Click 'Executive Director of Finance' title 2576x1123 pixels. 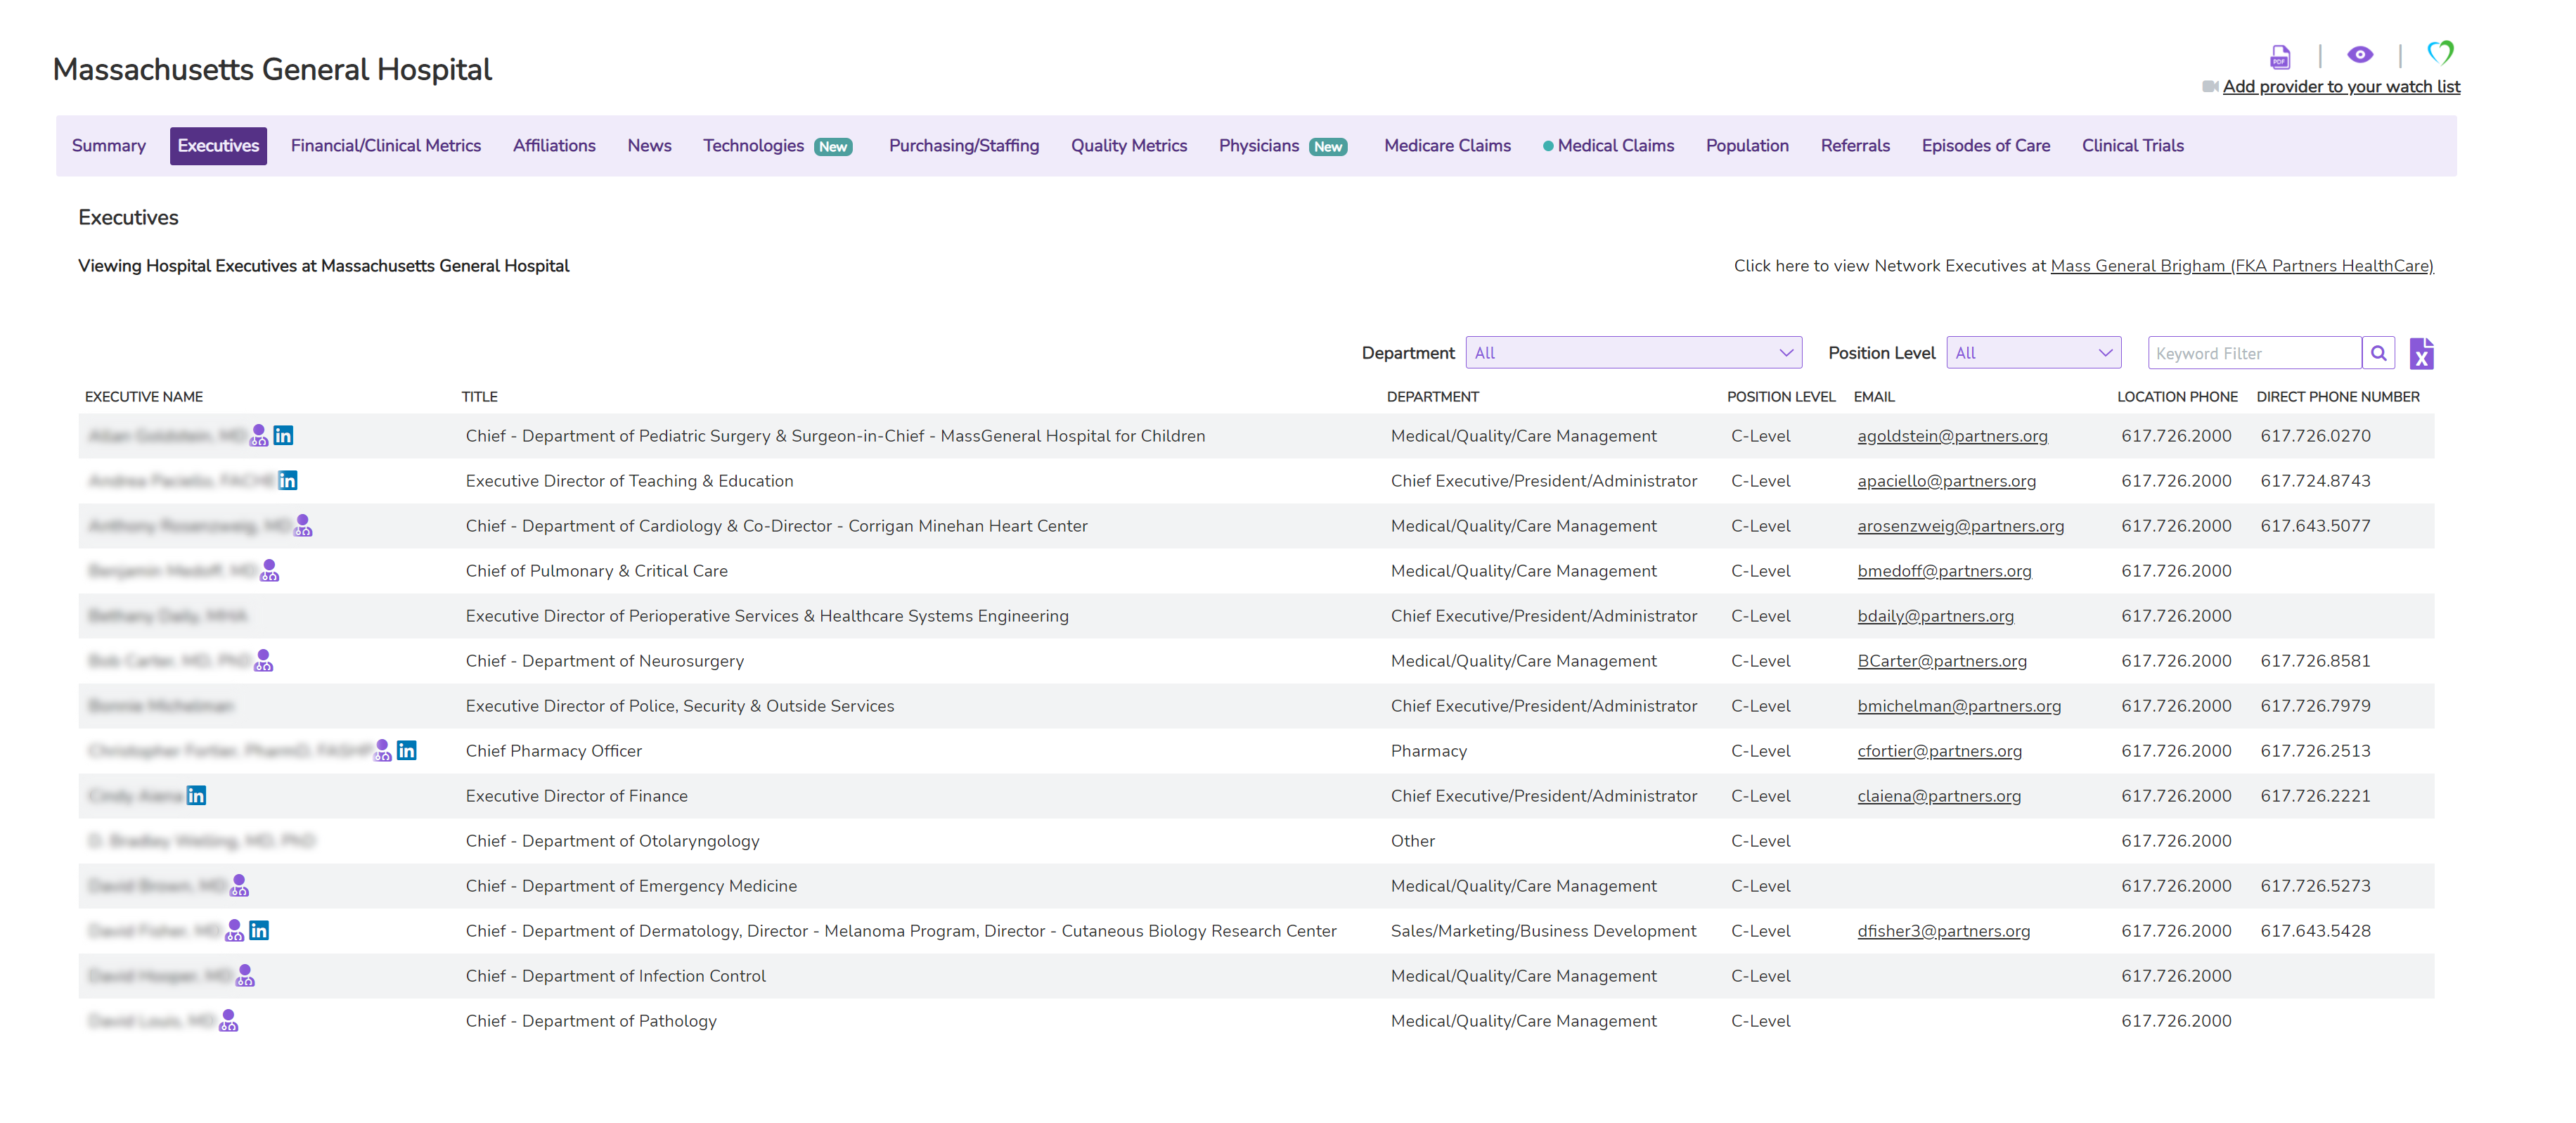(576, 796)
